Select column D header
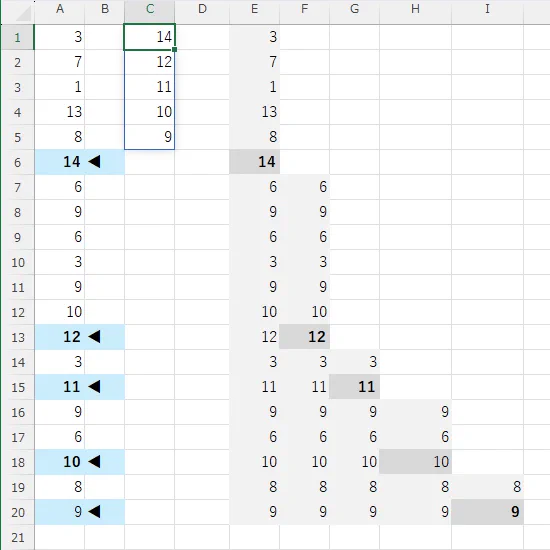 click(x=202, y=9)
